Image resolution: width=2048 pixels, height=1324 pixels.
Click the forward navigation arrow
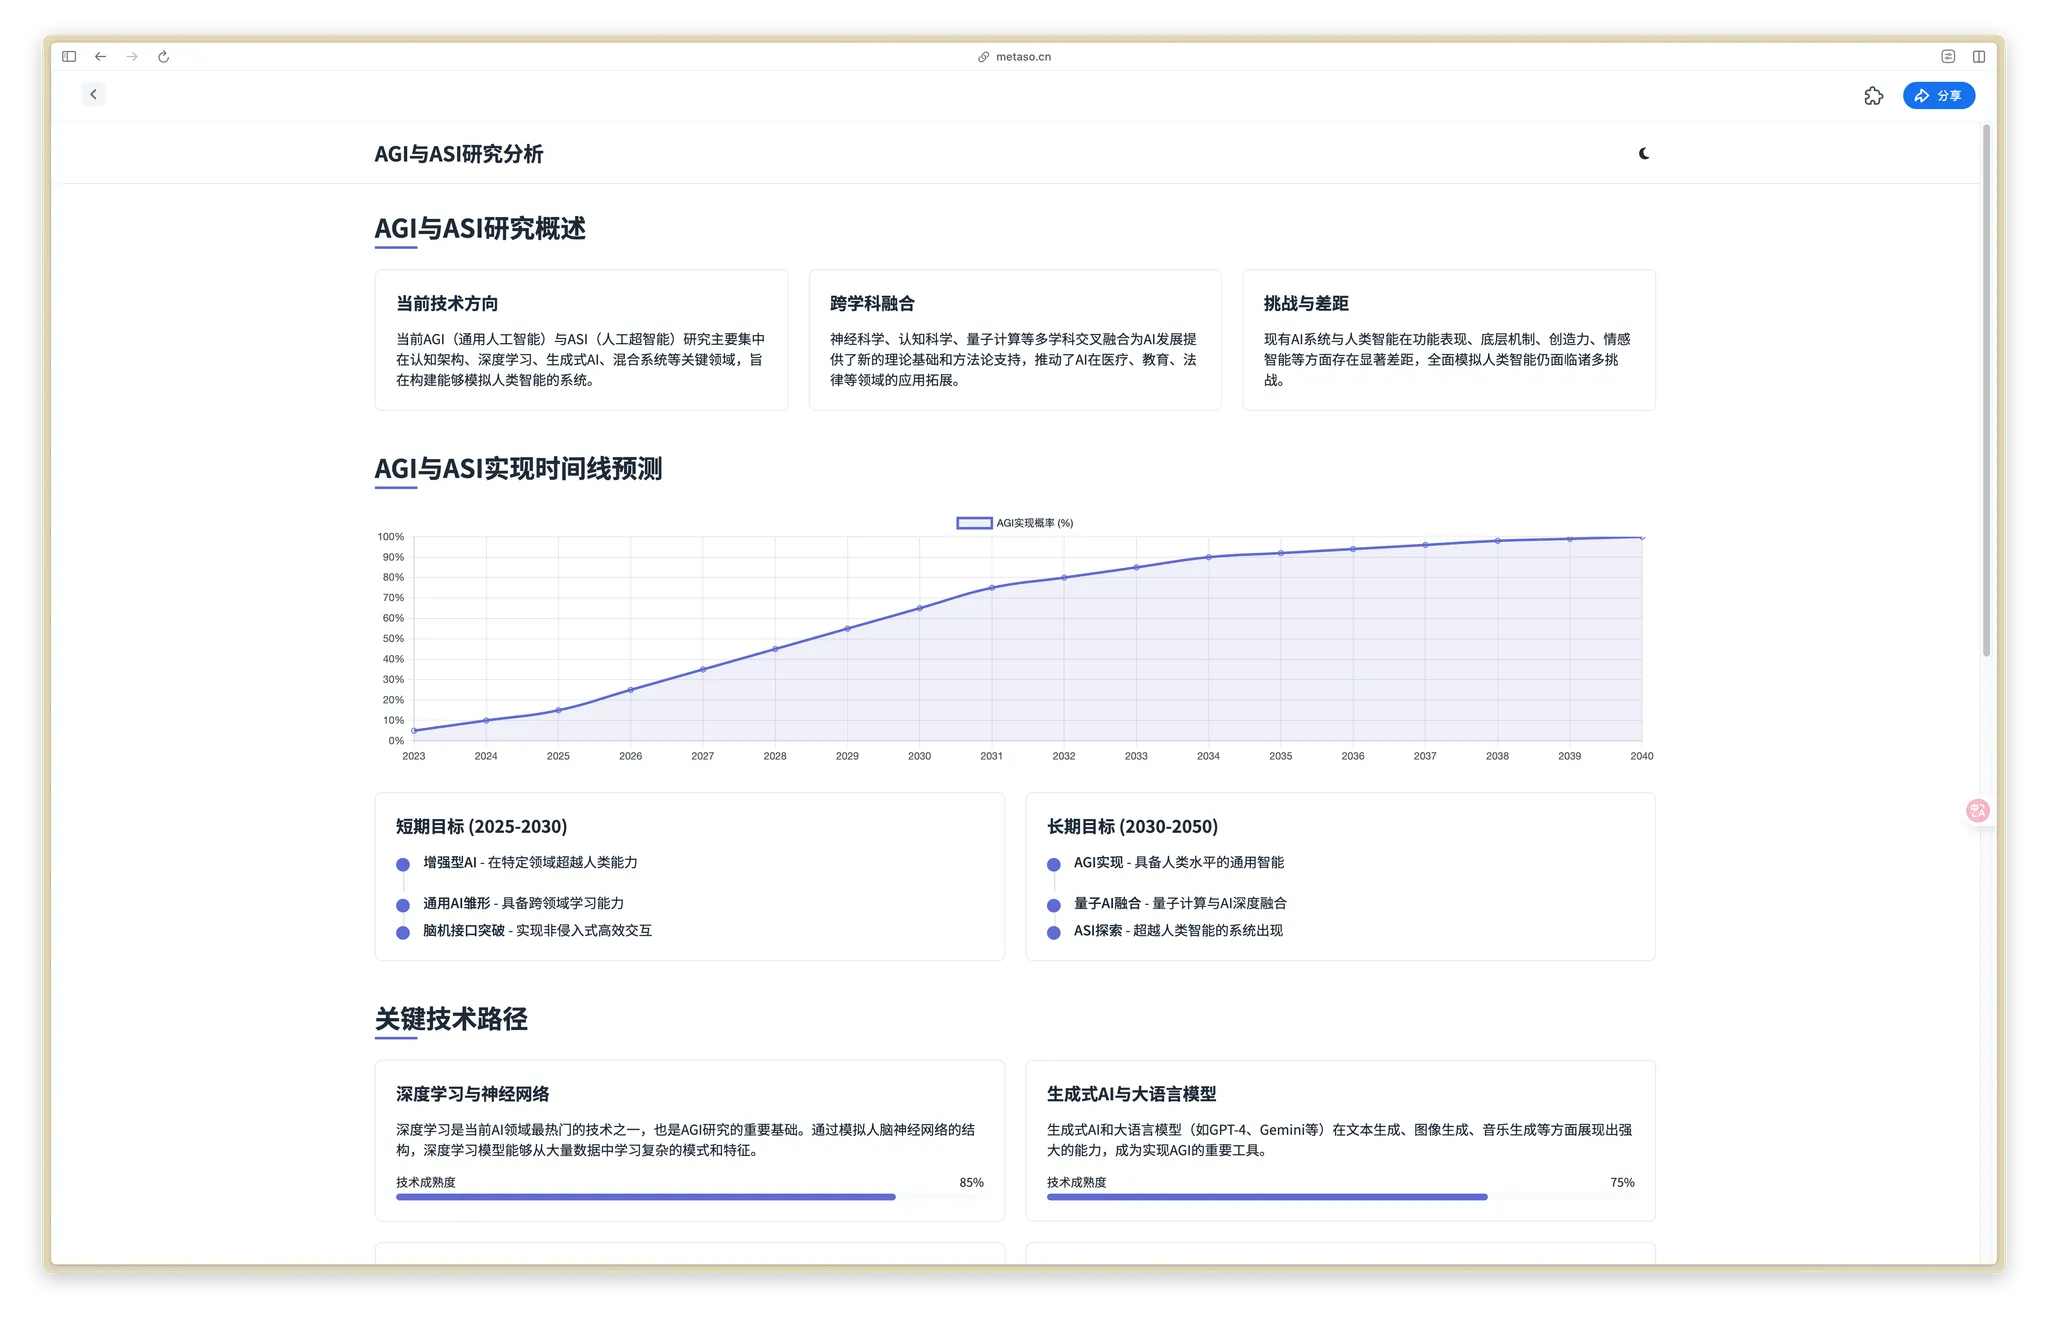131,57
